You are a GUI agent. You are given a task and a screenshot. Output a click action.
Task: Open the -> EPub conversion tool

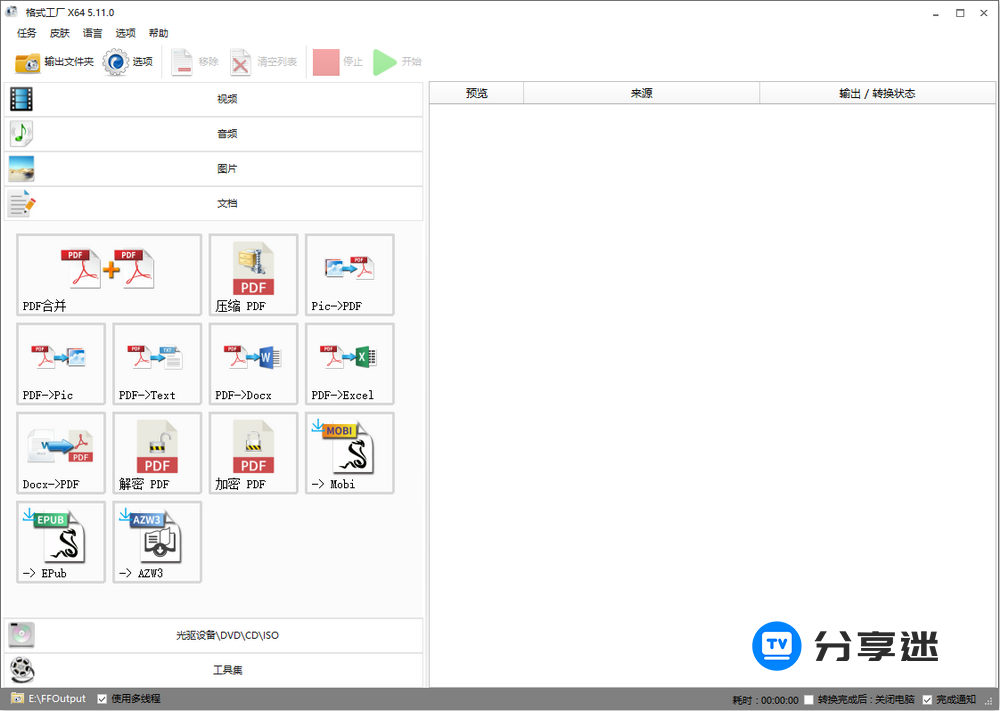click(x=60, y=542)
